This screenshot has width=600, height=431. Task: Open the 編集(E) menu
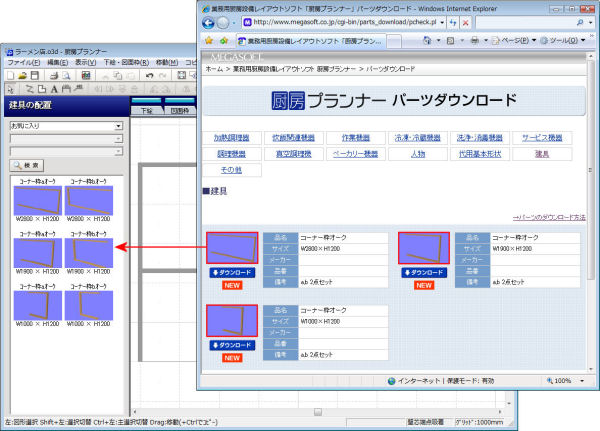pos(56,62)
